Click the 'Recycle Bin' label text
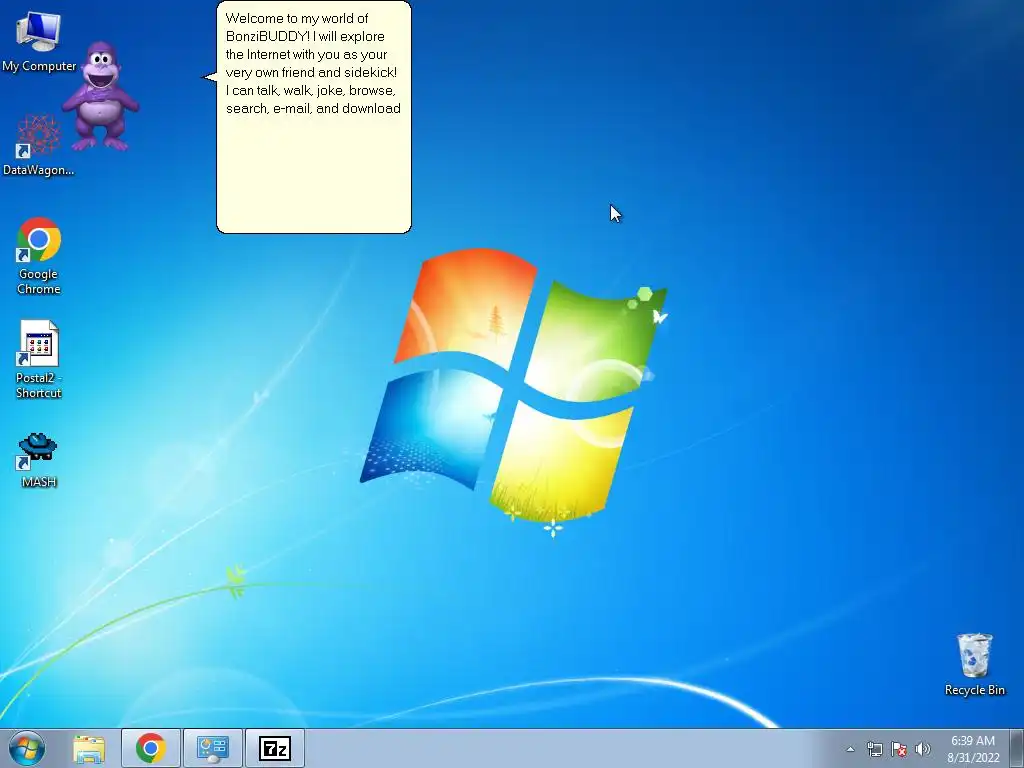 [x=974, y=690]
